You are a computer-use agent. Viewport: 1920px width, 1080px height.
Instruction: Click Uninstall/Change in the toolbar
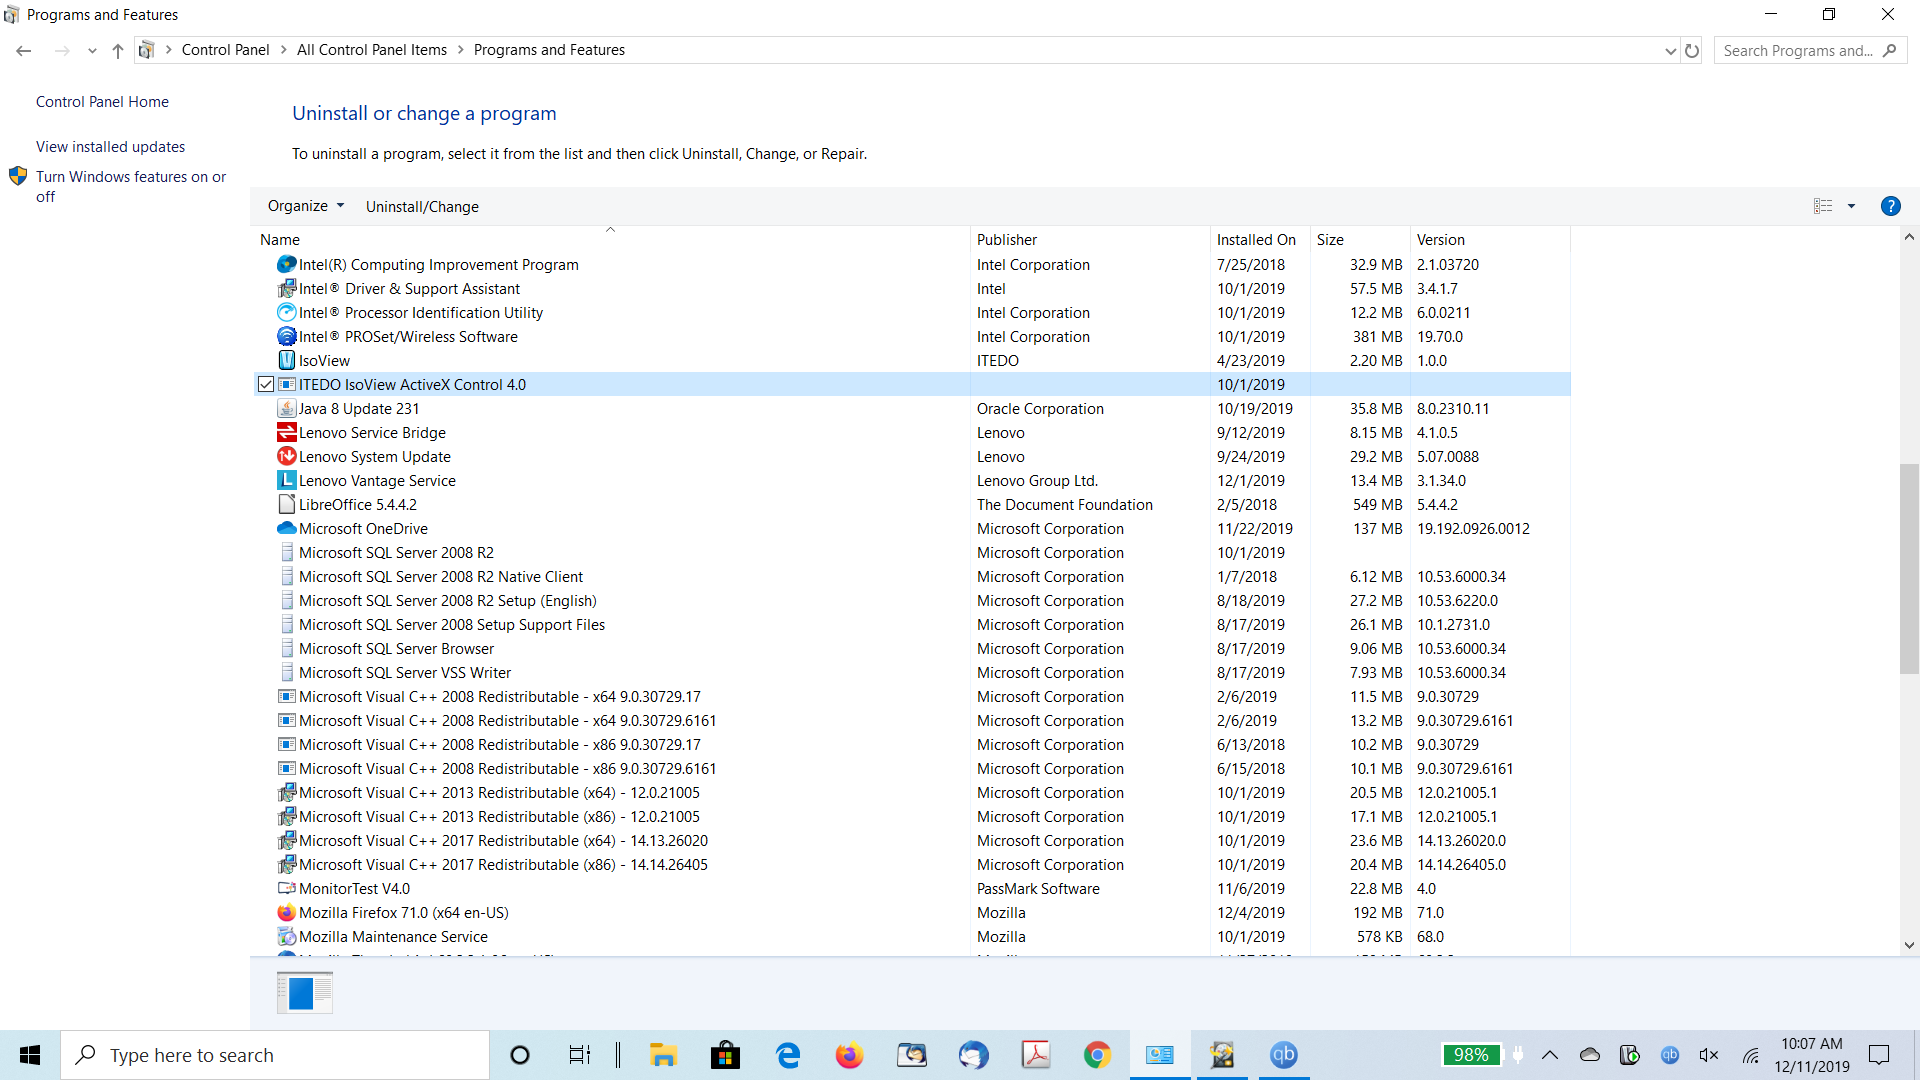coord(422,207)
